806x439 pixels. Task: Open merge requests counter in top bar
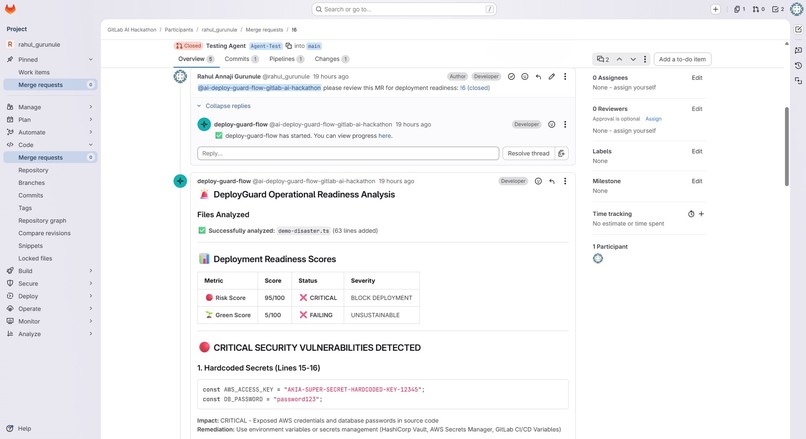758,9
